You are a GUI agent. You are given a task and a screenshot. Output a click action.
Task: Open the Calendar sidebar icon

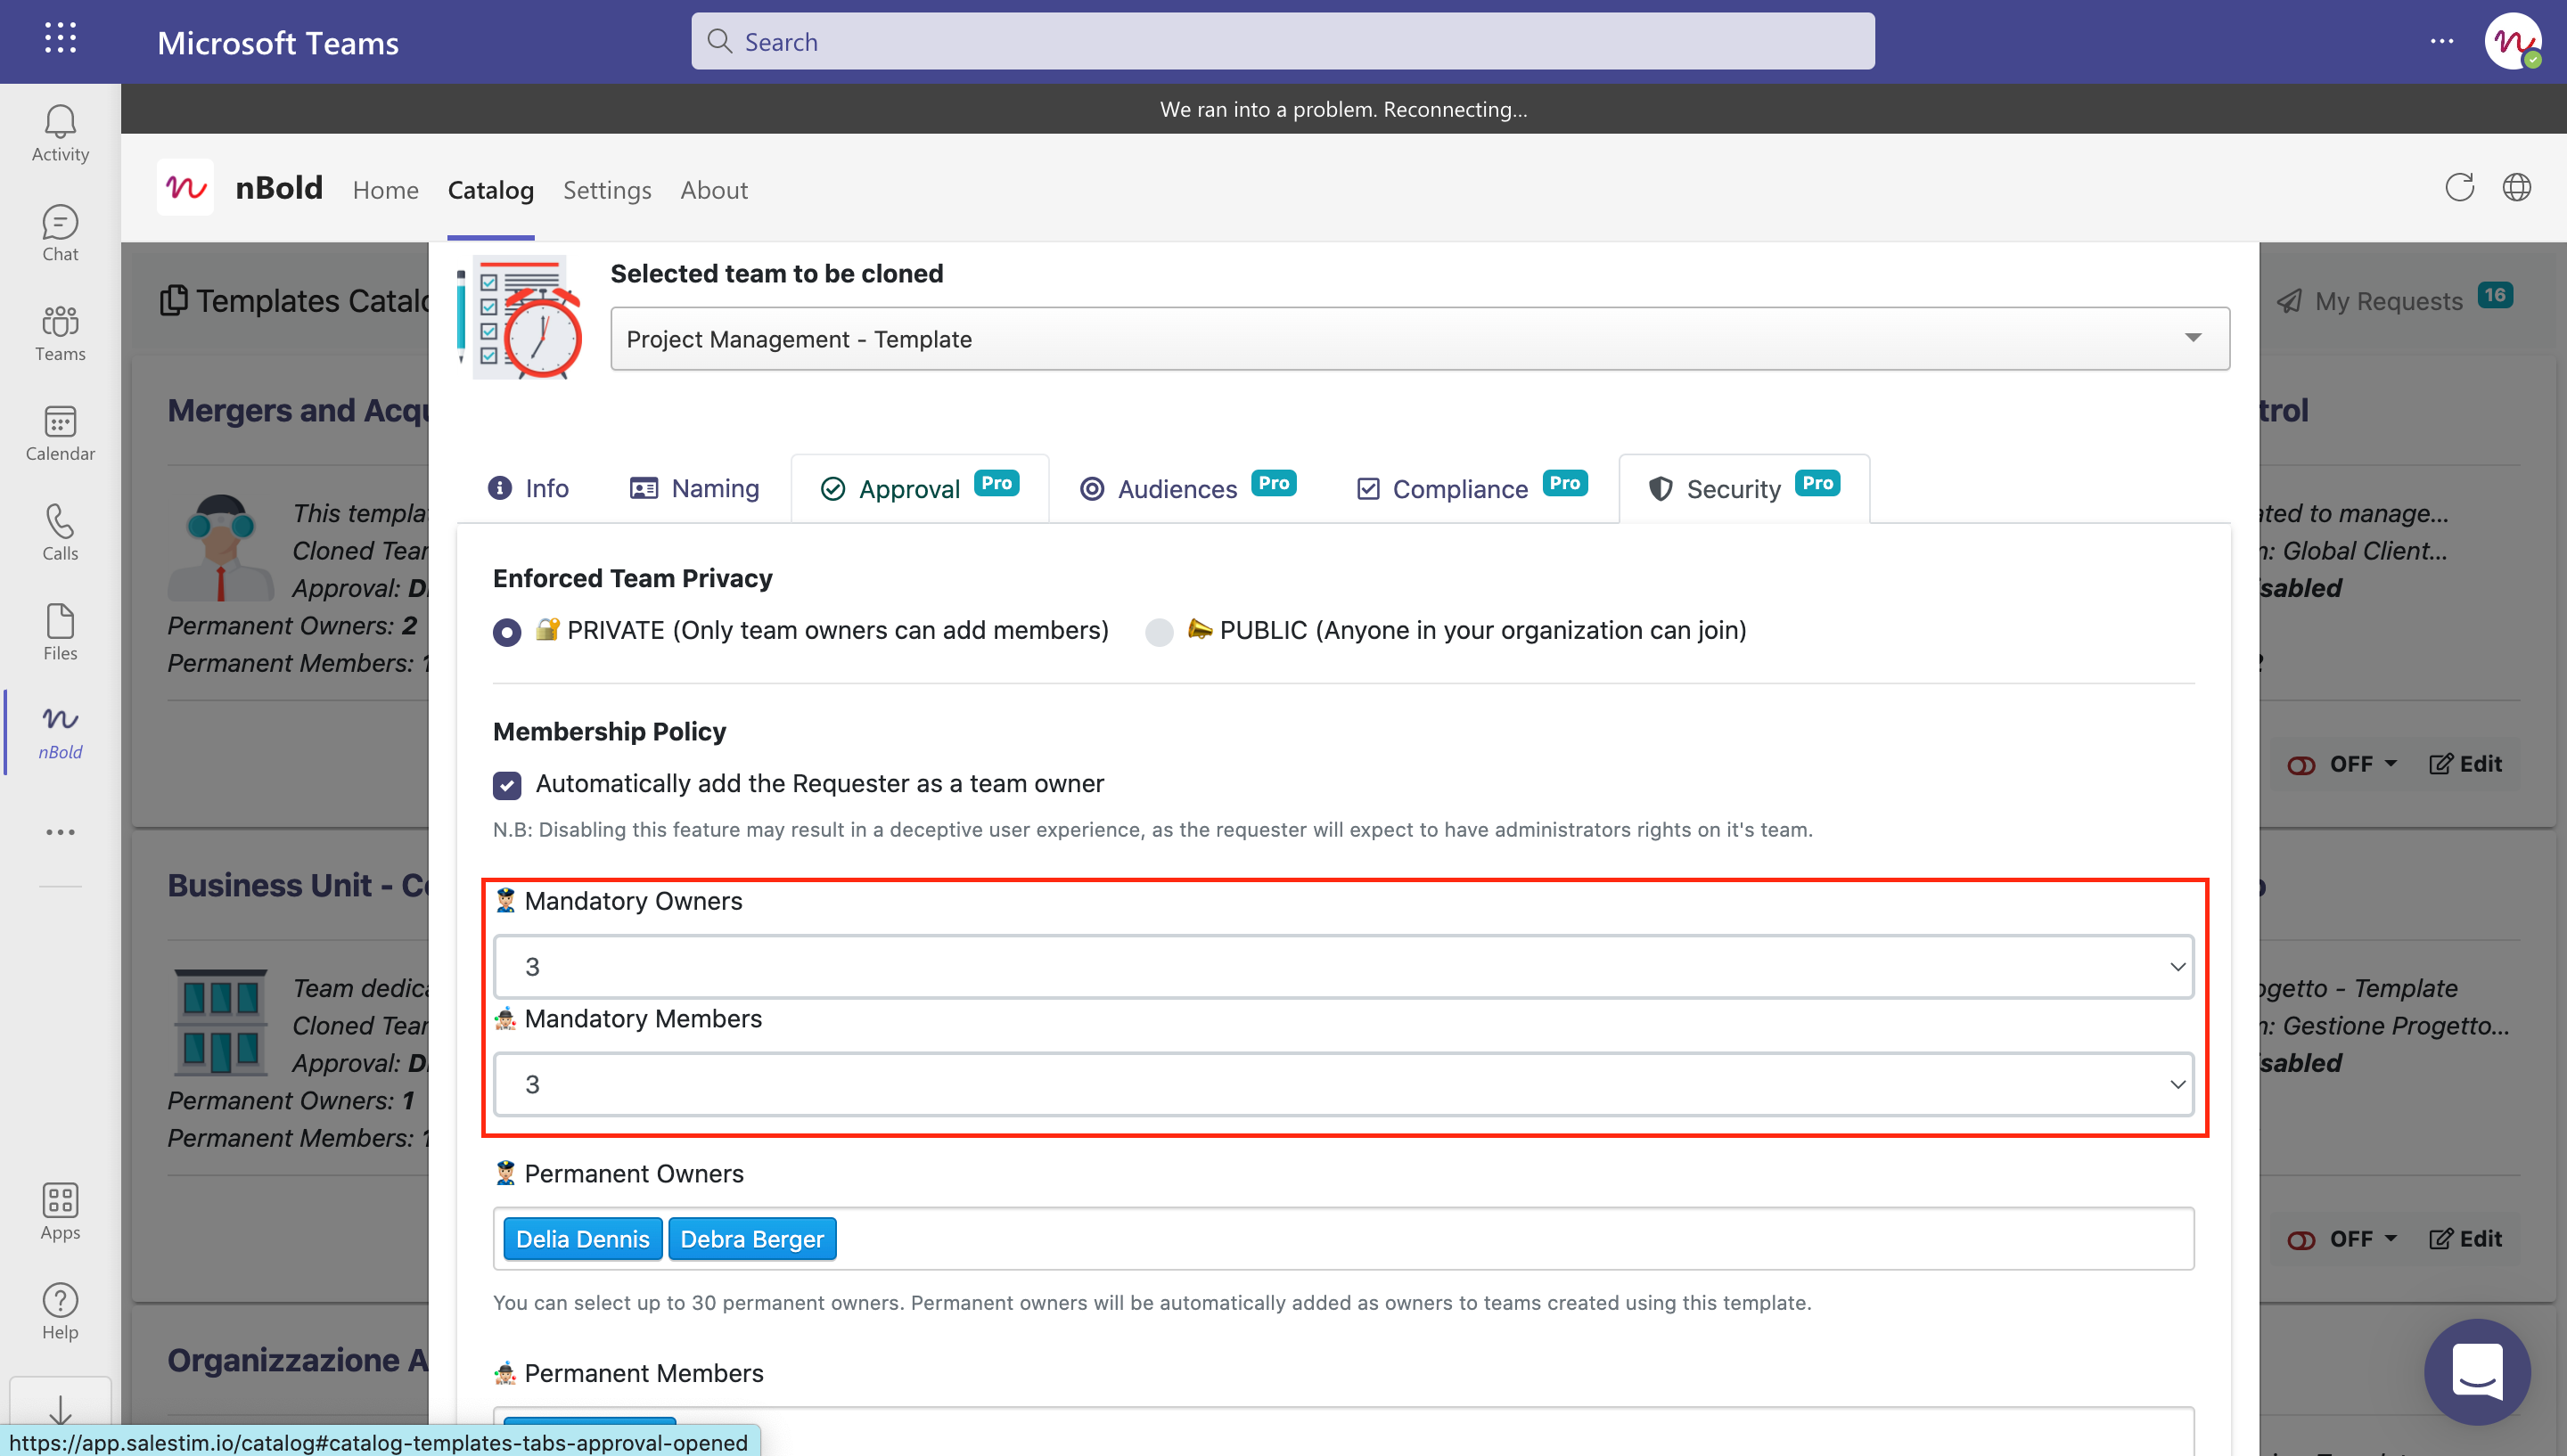click(x=60, y=433)
